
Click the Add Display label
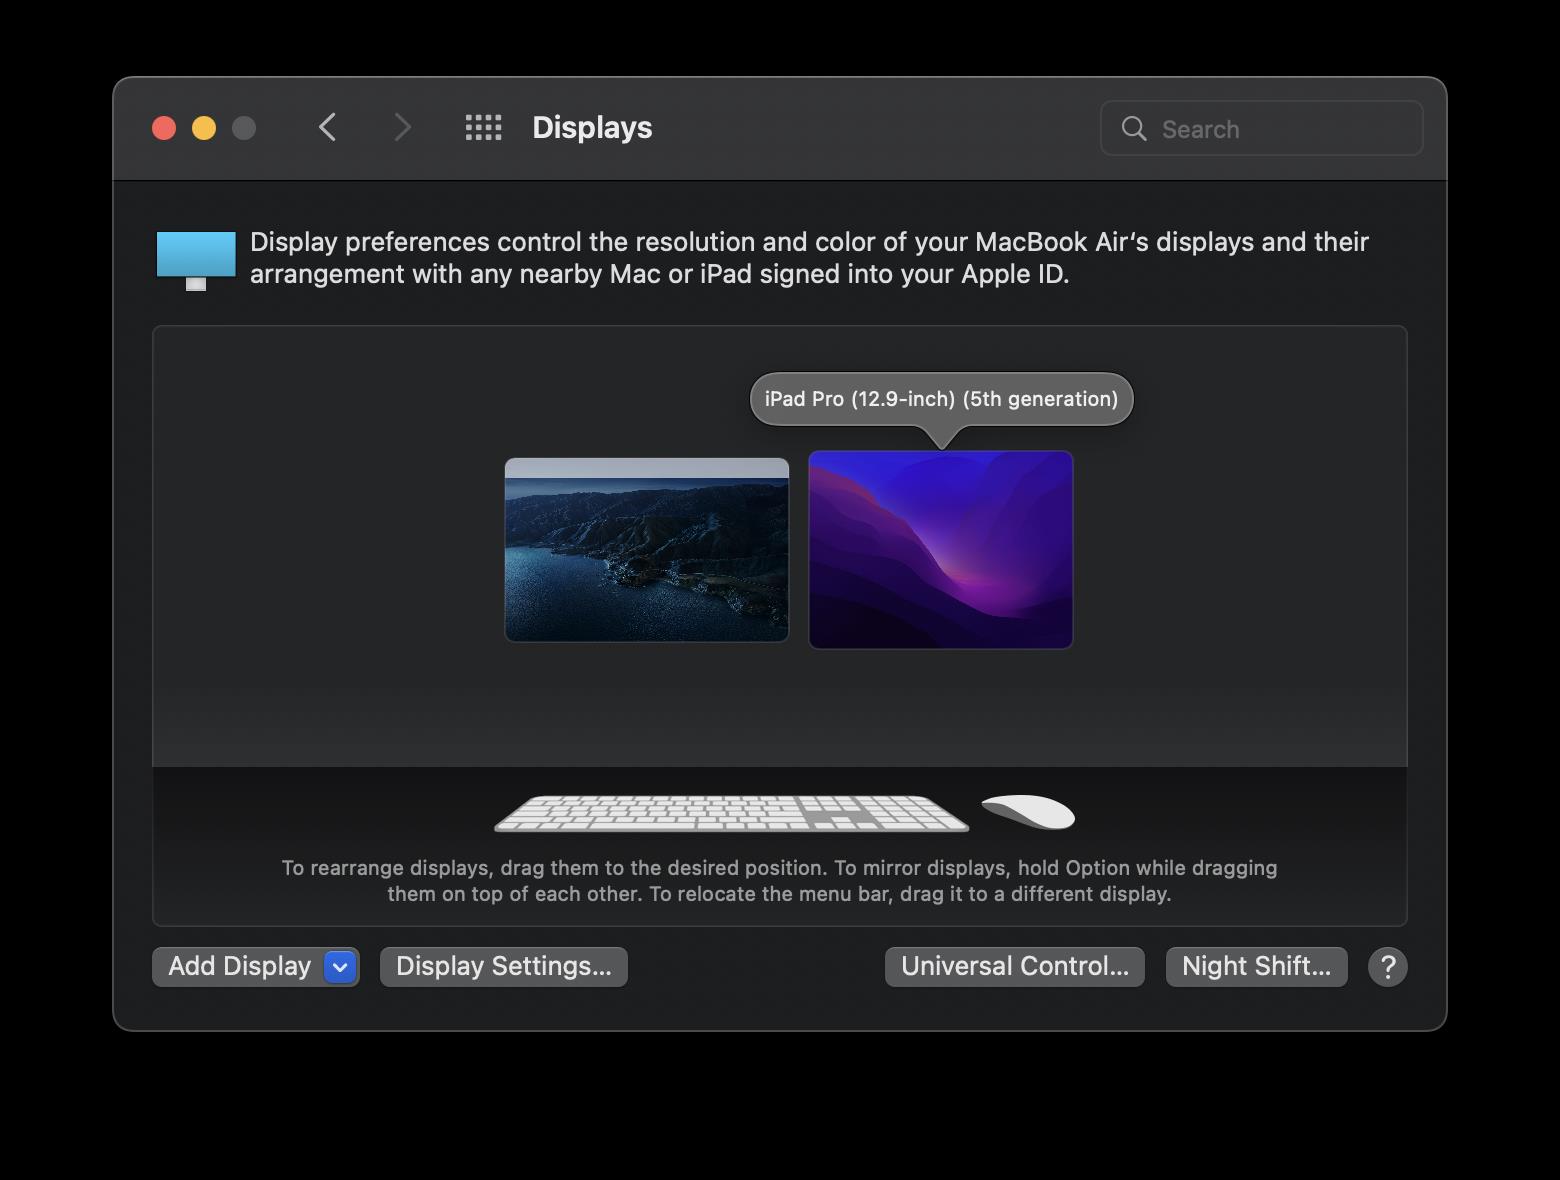click(x=239, y=967)
